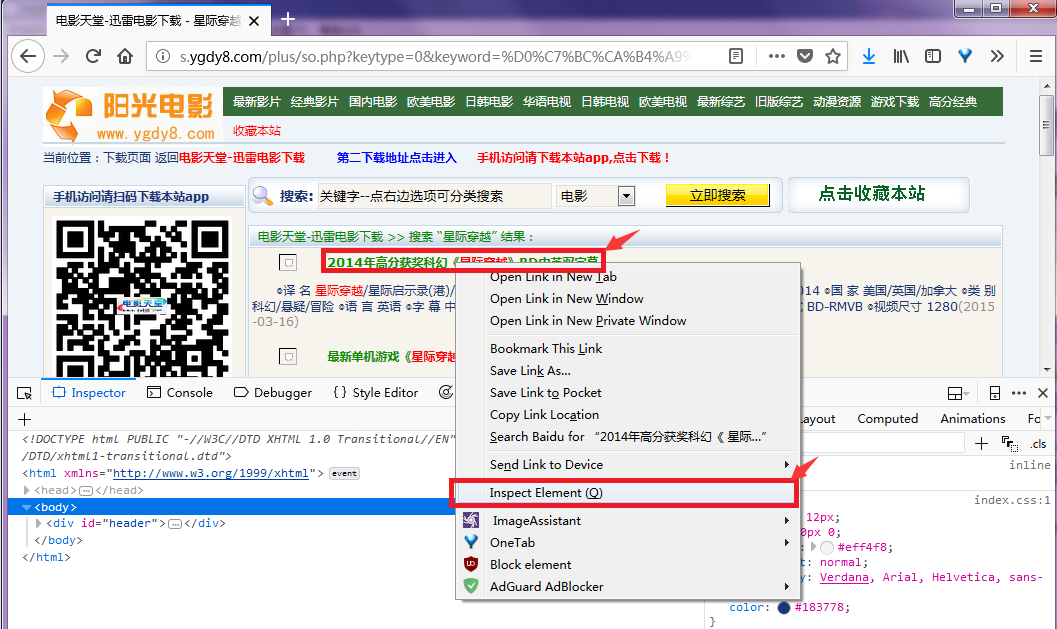
Task: Choose devtools docking mode dropdown
Action: (x=958, y=393)
